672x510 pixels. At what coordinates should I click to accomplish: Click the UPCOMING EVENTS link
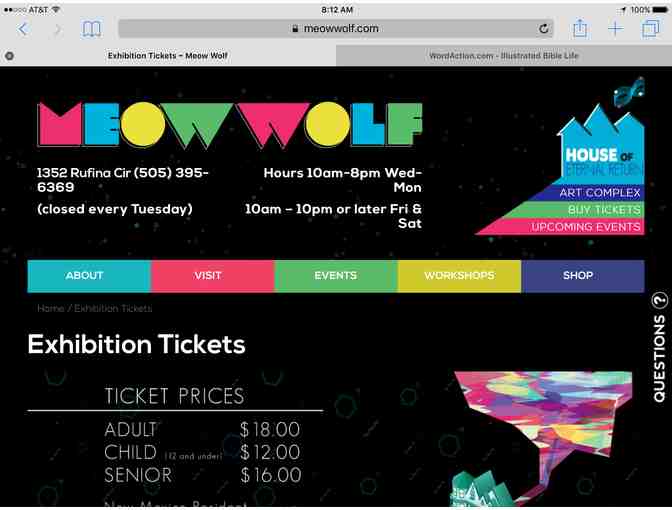pos(586,227)
